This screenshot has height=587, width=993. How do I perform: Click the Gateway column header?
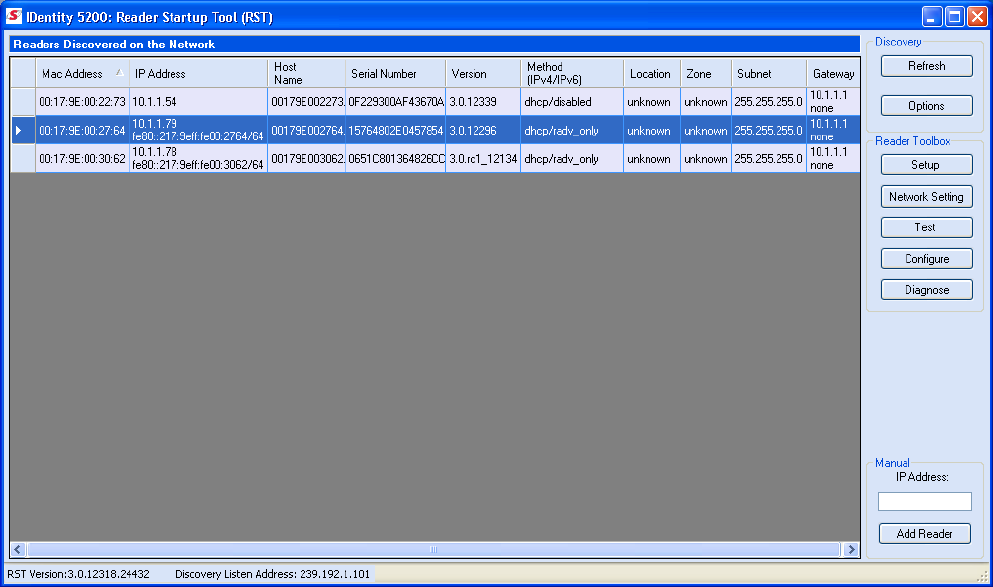tap(833, 73)
